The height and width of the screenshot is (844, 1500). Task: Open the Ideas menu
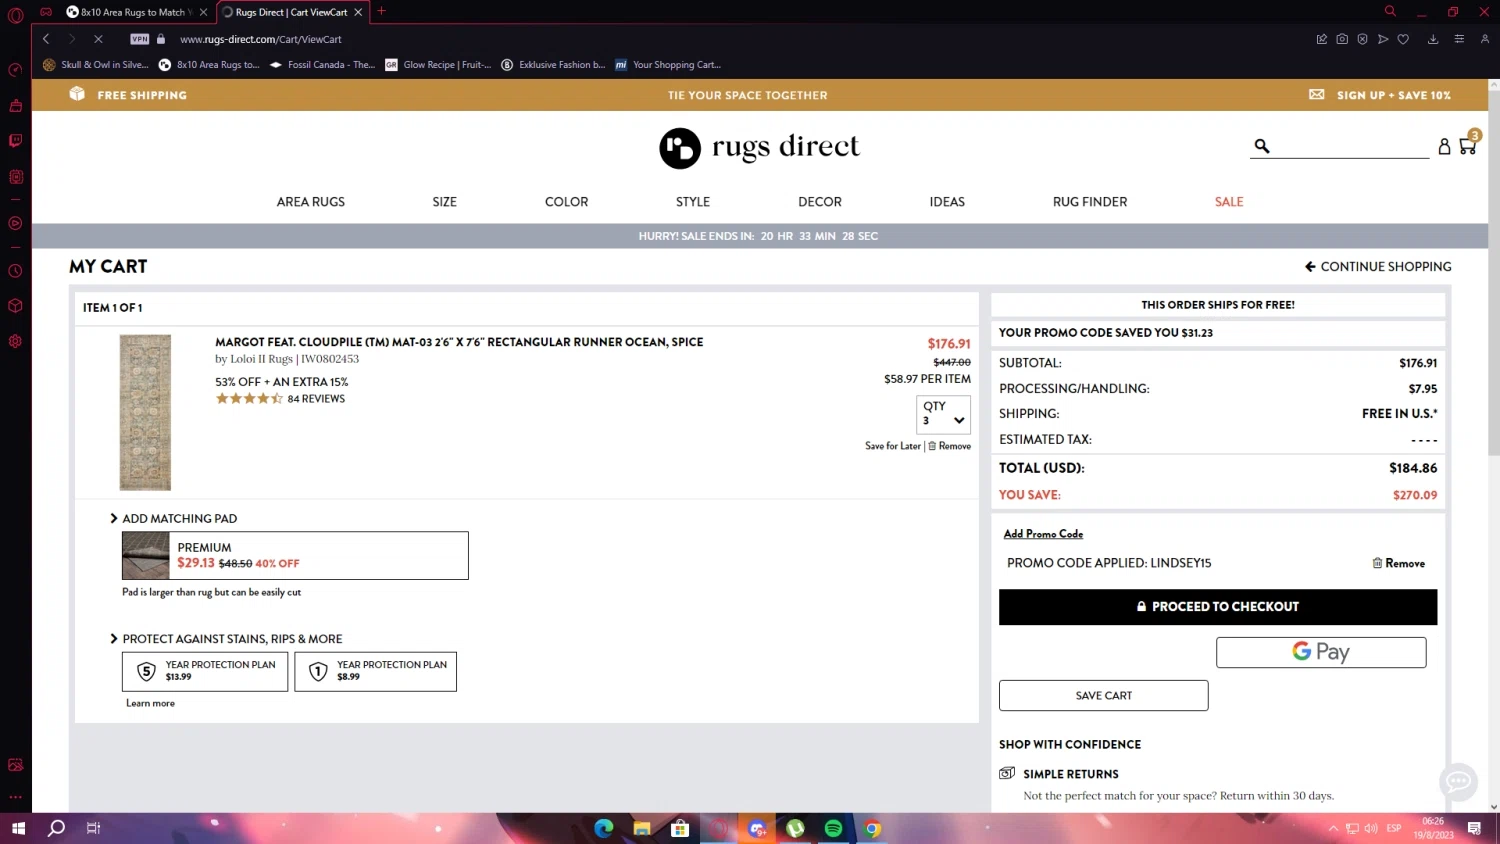[x=947, y=202]
